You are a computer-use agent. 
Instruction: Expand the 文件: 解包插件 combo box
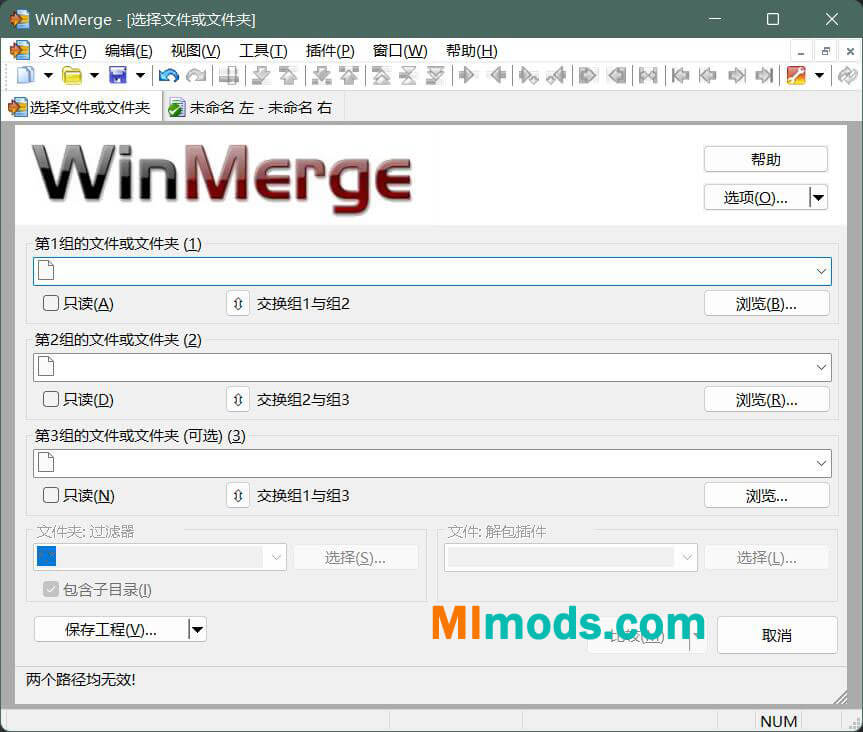687,557
